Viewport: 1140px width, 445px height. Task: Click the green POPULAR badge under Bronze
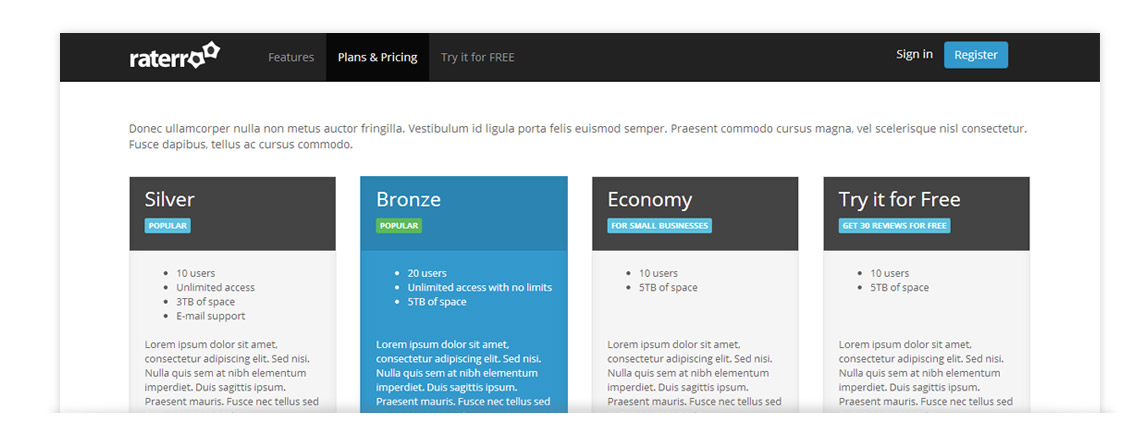(399, 226)
